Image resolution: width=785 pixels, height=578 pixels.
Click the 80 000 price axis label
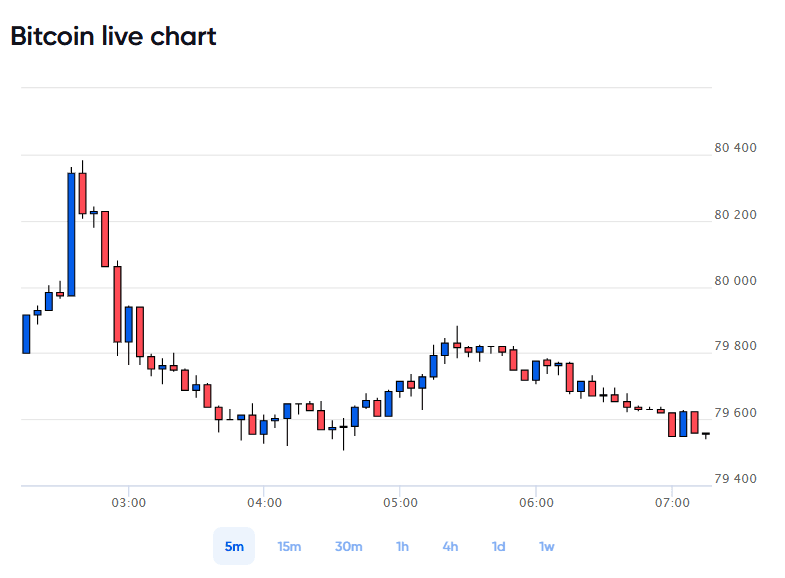(x=735, y=281)
